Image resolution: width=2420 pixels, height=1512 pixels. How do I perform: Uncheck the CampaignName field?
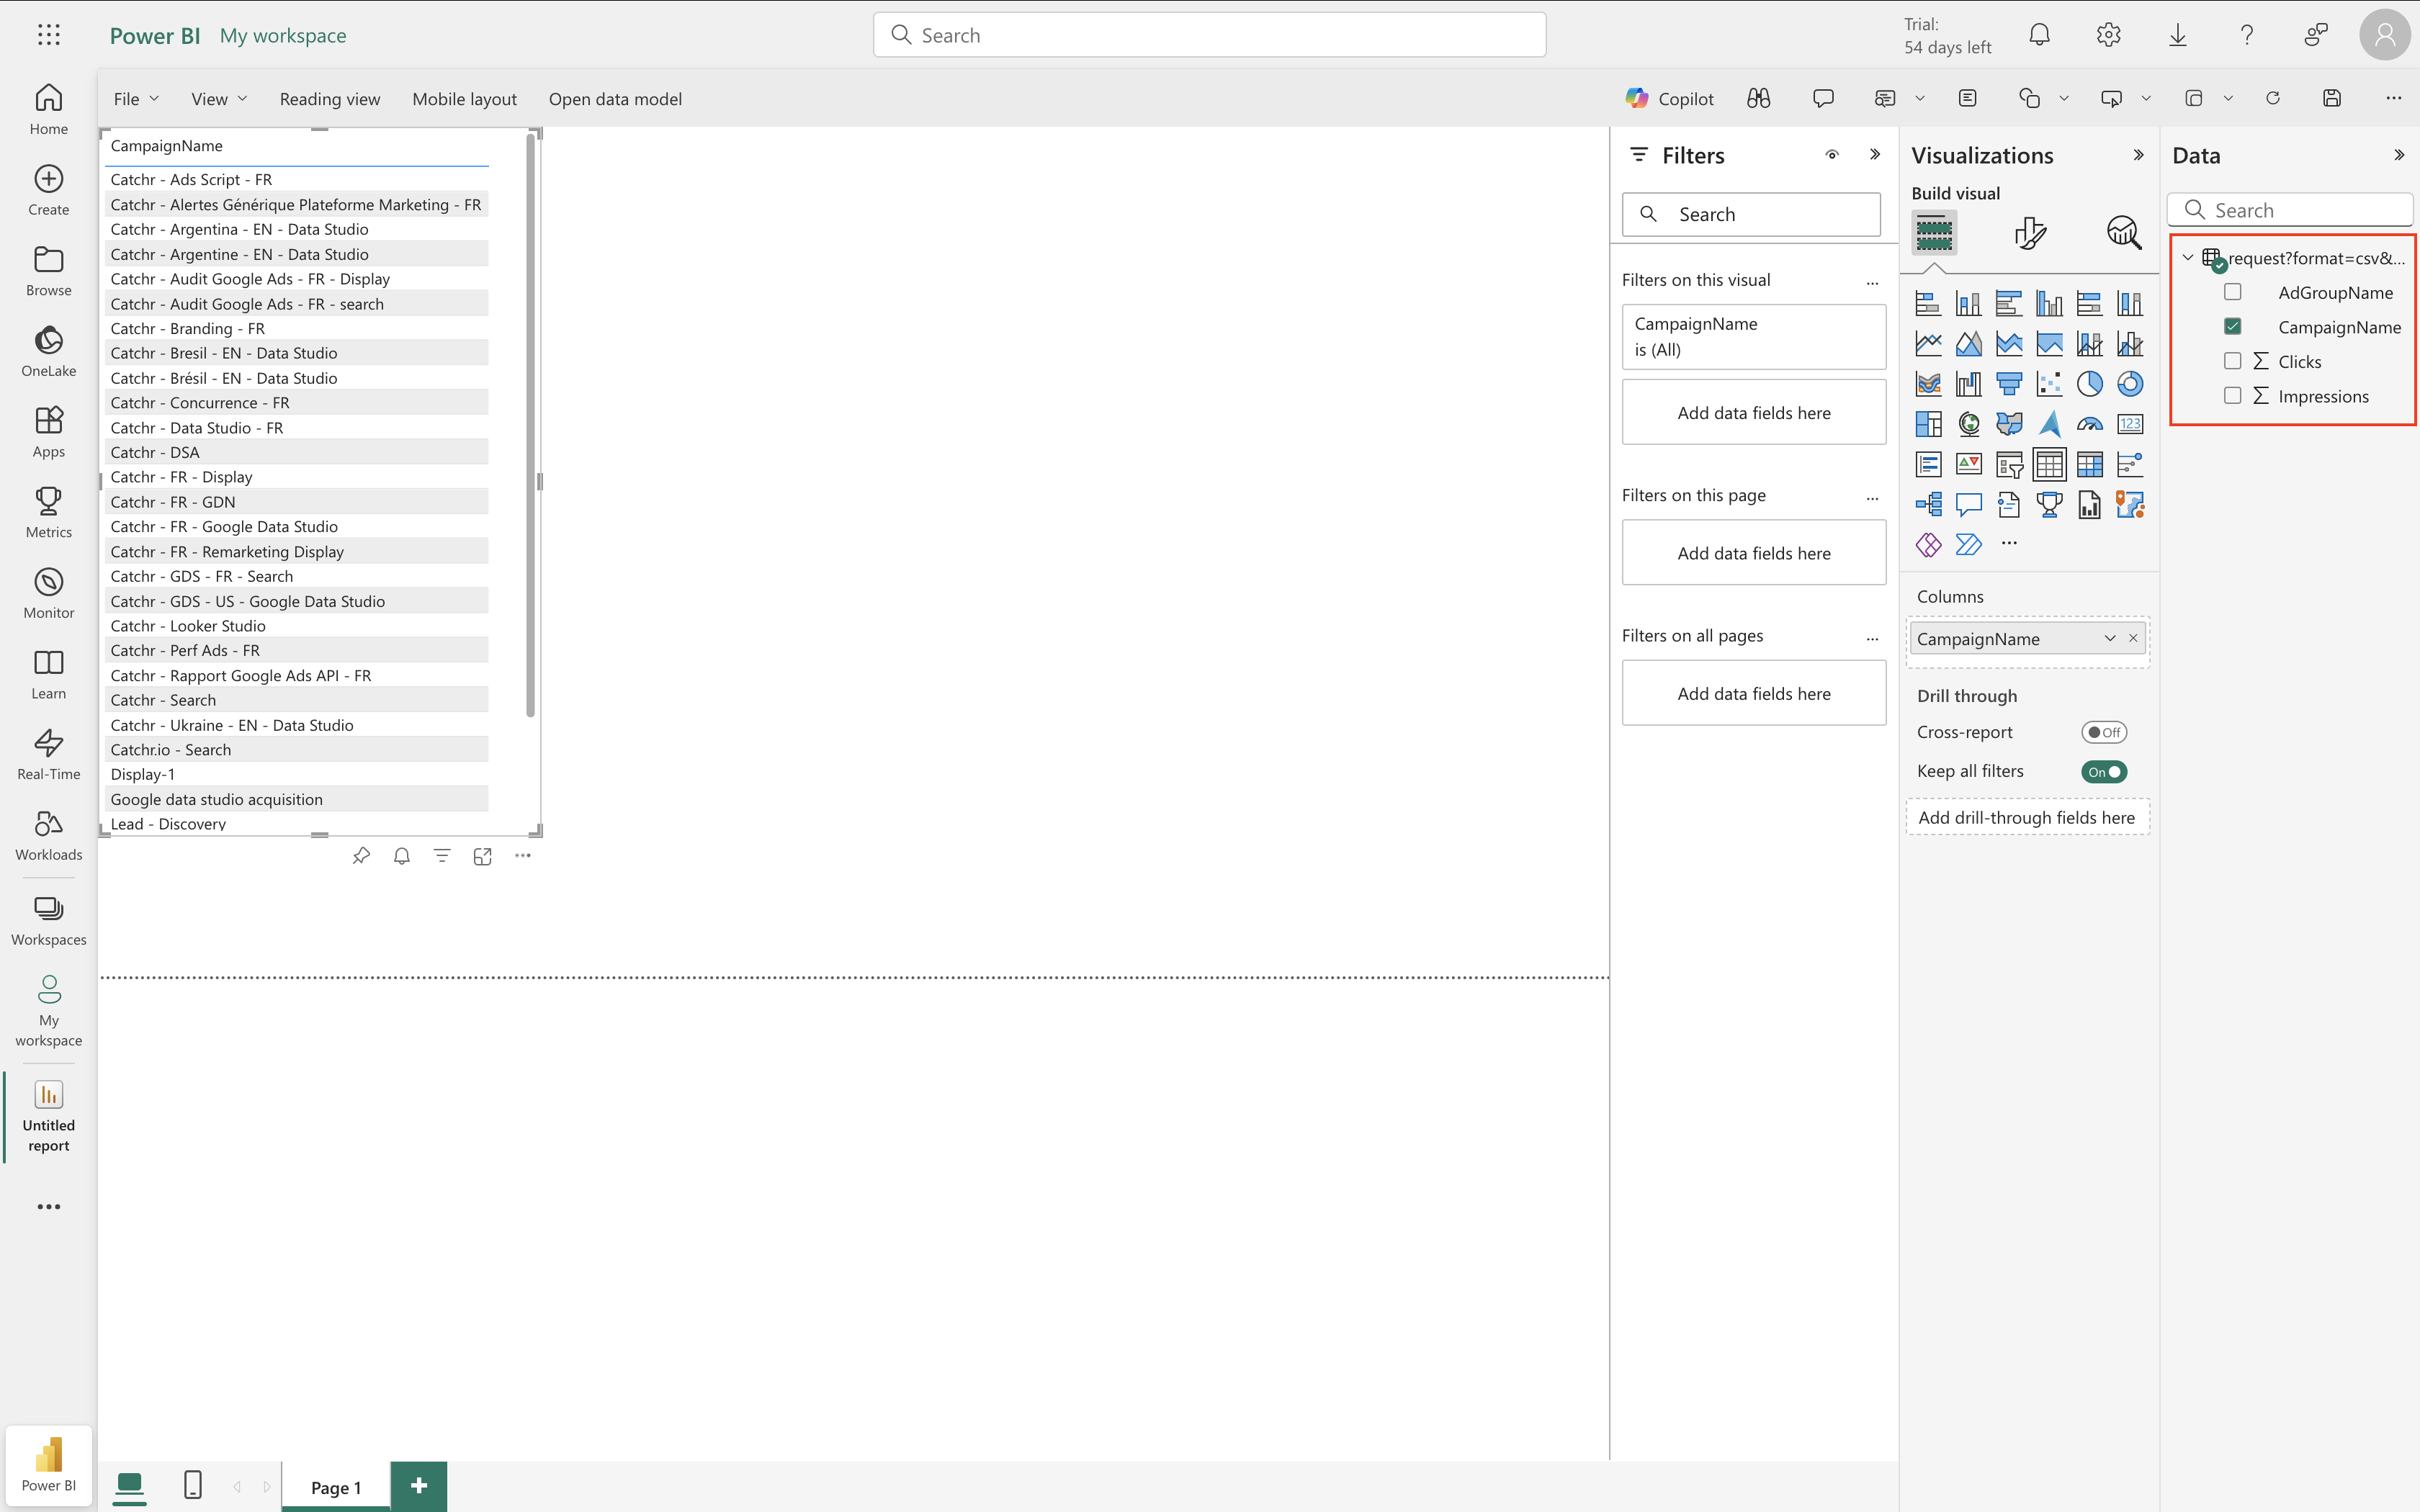(x=2232, y=326)
